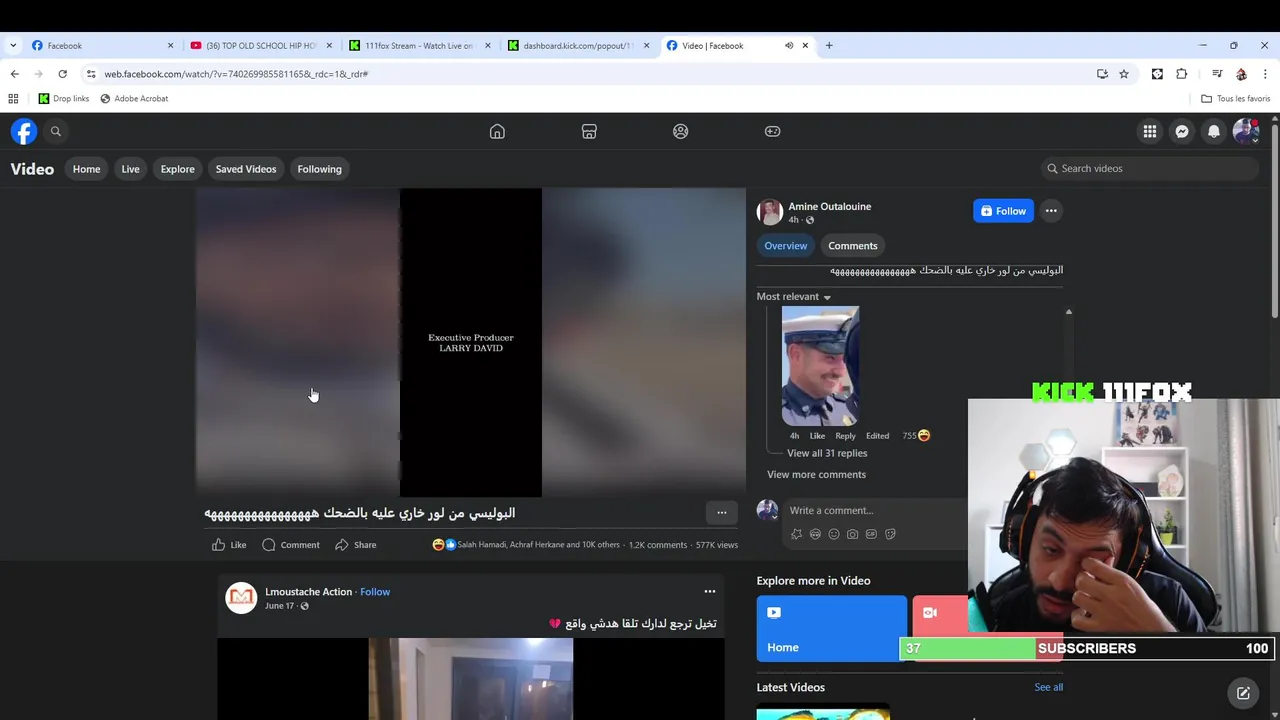The image size is (1280, 720).
Task: Open Amine Outalouine's profile name
Action: click(x=829, y=206)
